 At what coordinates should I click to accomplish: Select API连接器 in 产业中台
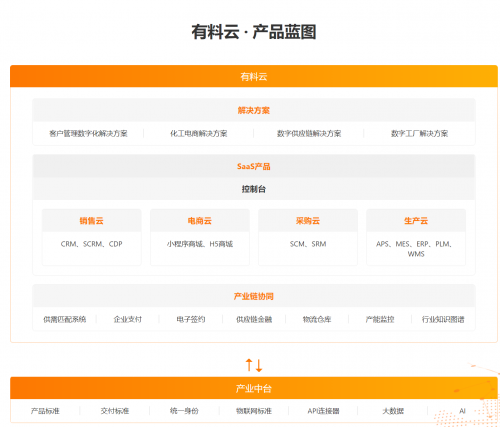click(323, 411)
